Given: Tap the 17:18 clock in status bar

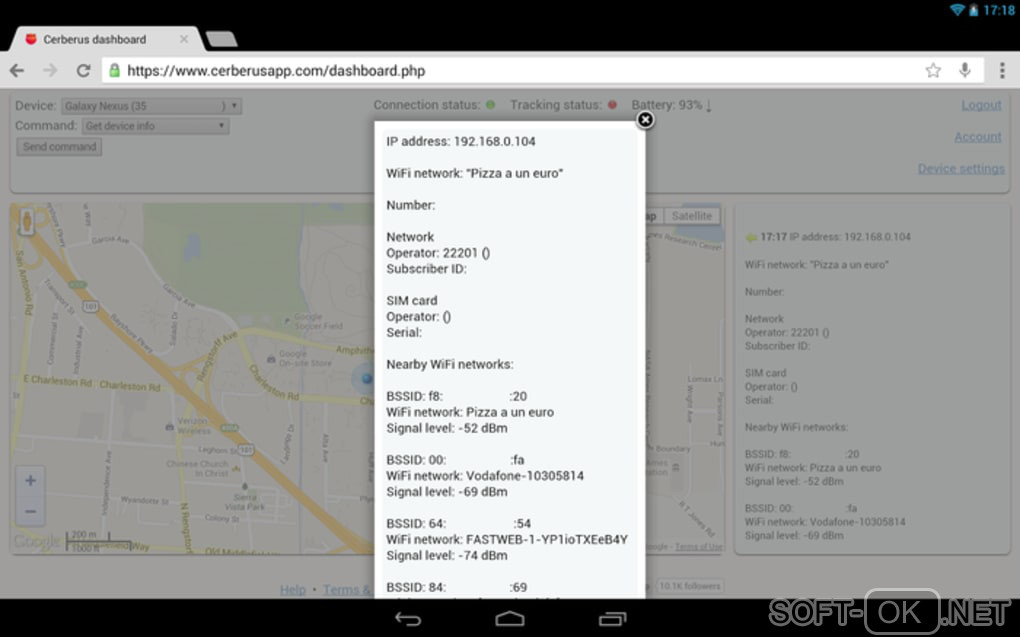Looking at the screenshot, I should (x=999, y=10).
